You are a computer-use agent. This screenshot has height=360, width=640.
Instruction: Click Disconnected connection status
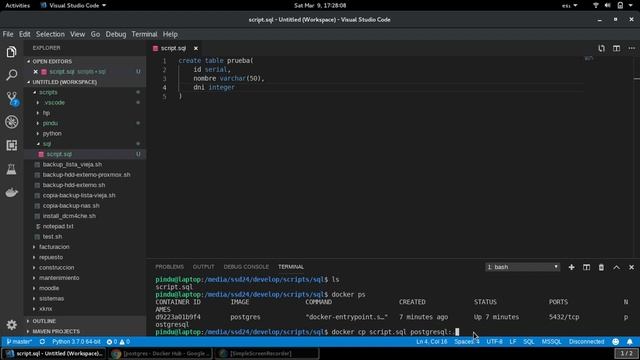[x=586, y=342]
